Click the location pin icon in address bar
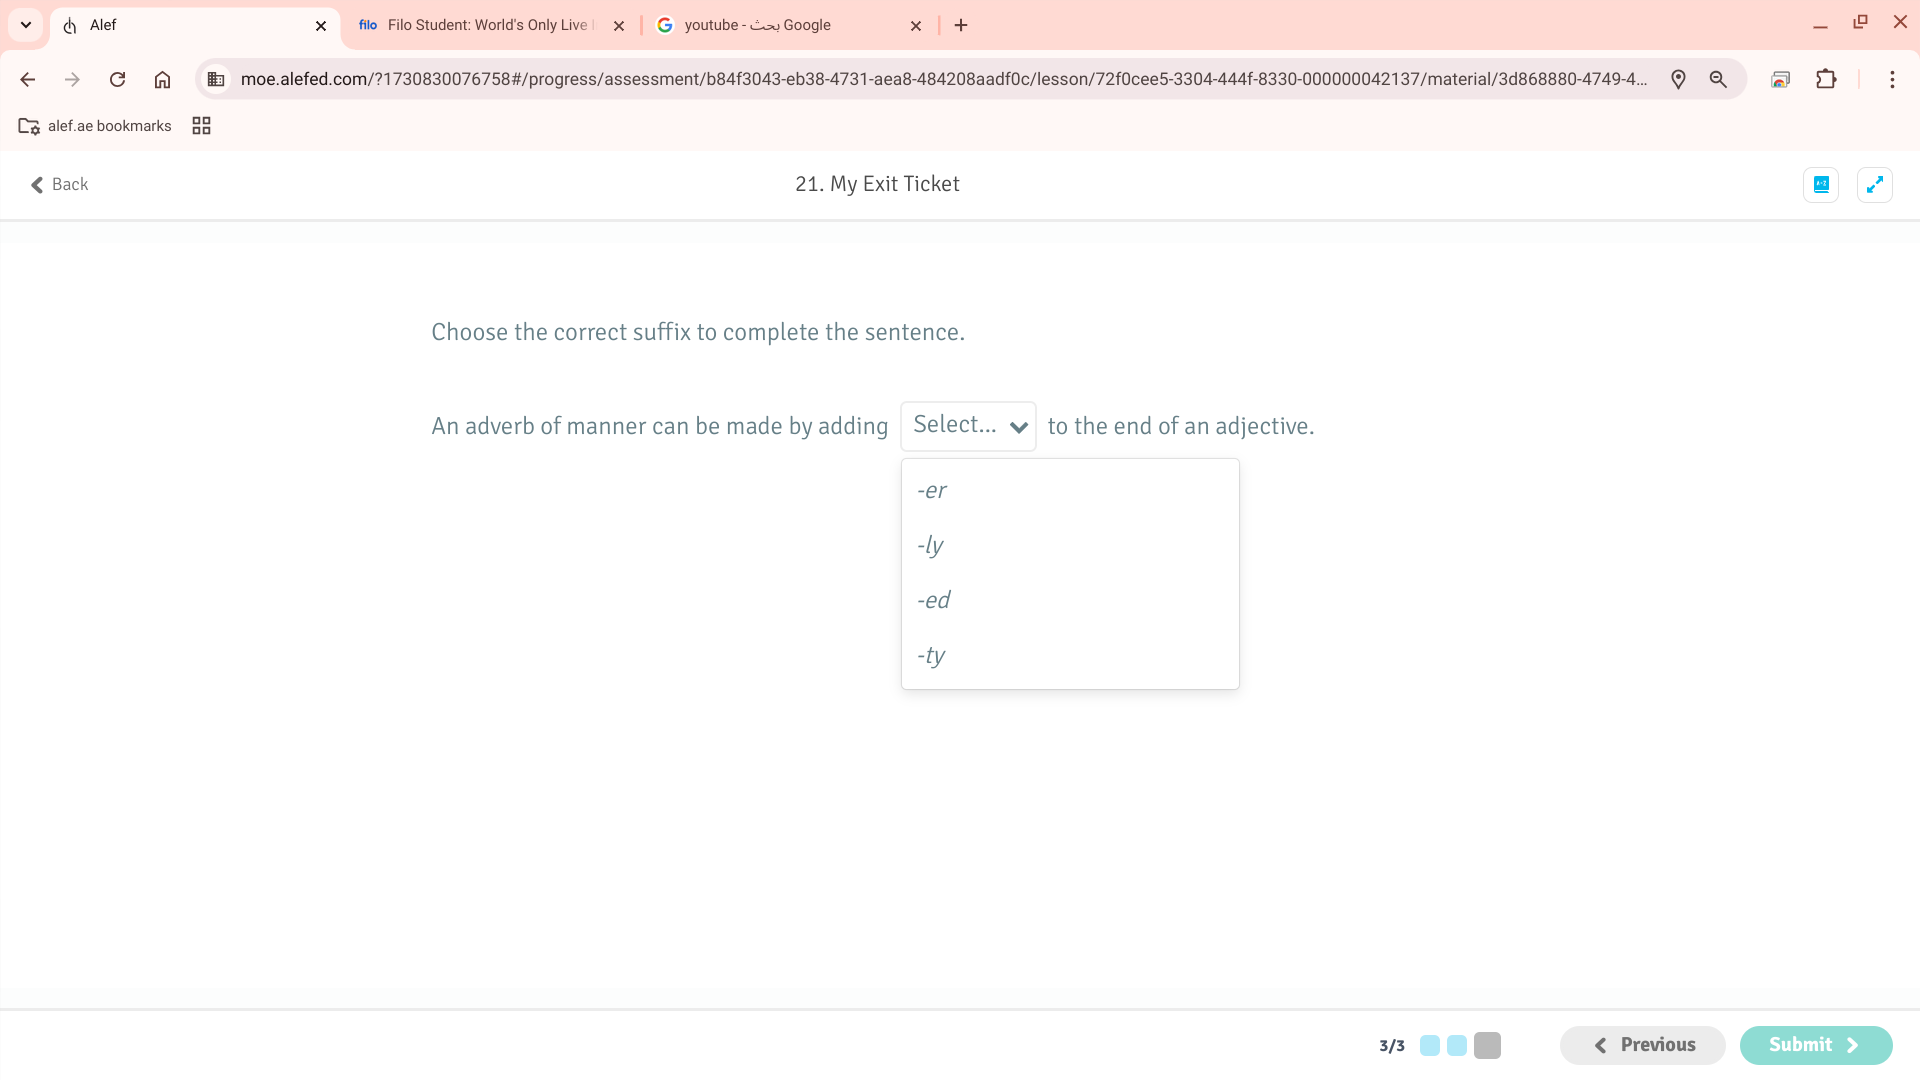This screenshot has height=1080, width=1920. [1678, 80]
